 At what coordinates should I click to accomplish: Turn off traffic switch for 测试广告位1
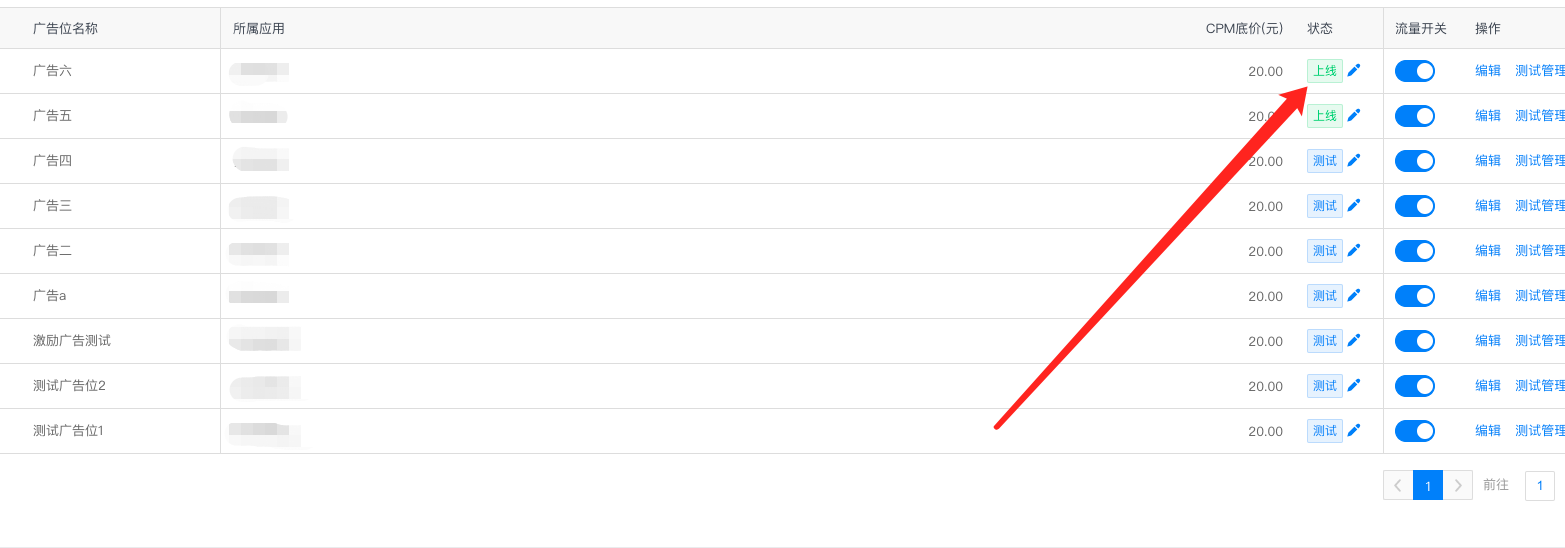pyautogui.click(x=1414, y=431)
